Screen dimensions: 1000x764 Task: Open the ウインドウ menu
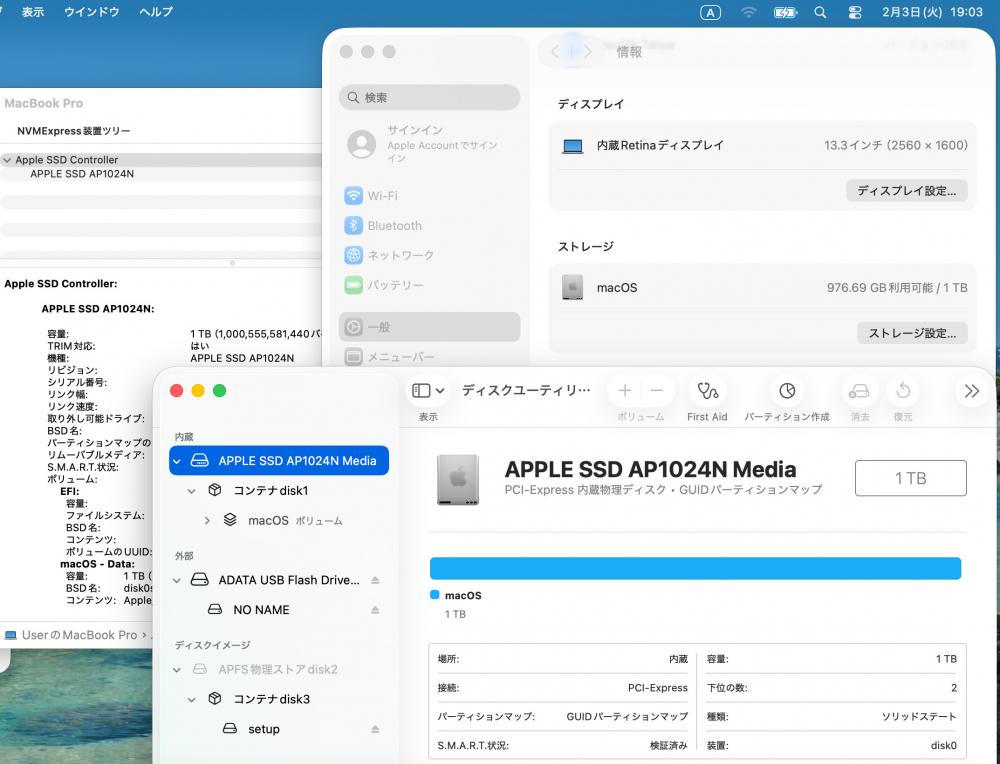pos(91,12)
